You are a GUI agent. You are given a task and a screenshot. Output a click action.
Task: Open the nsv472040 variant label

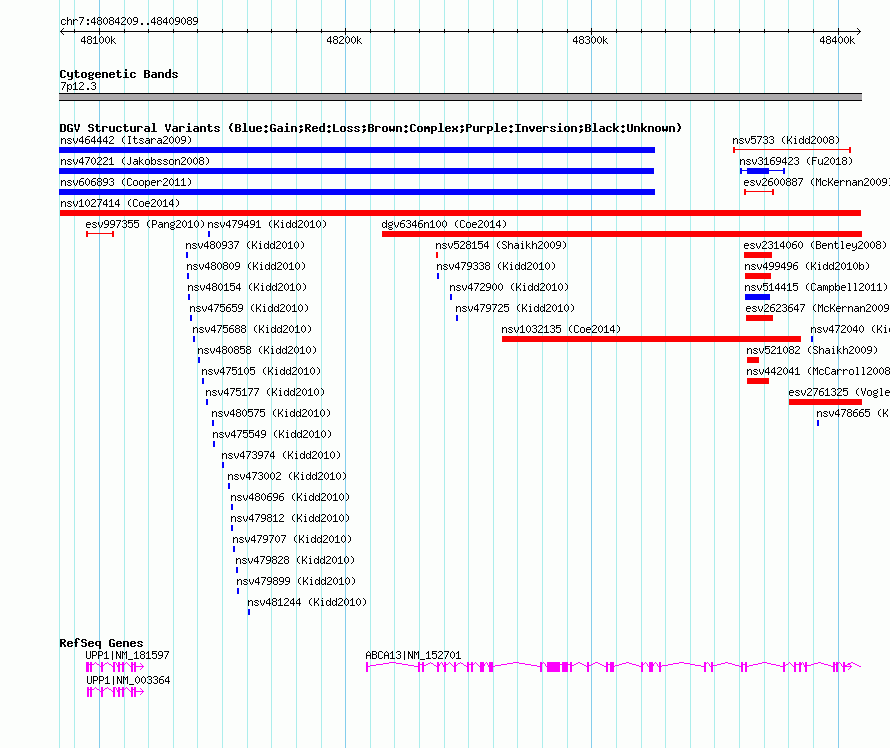coord(850,329)
